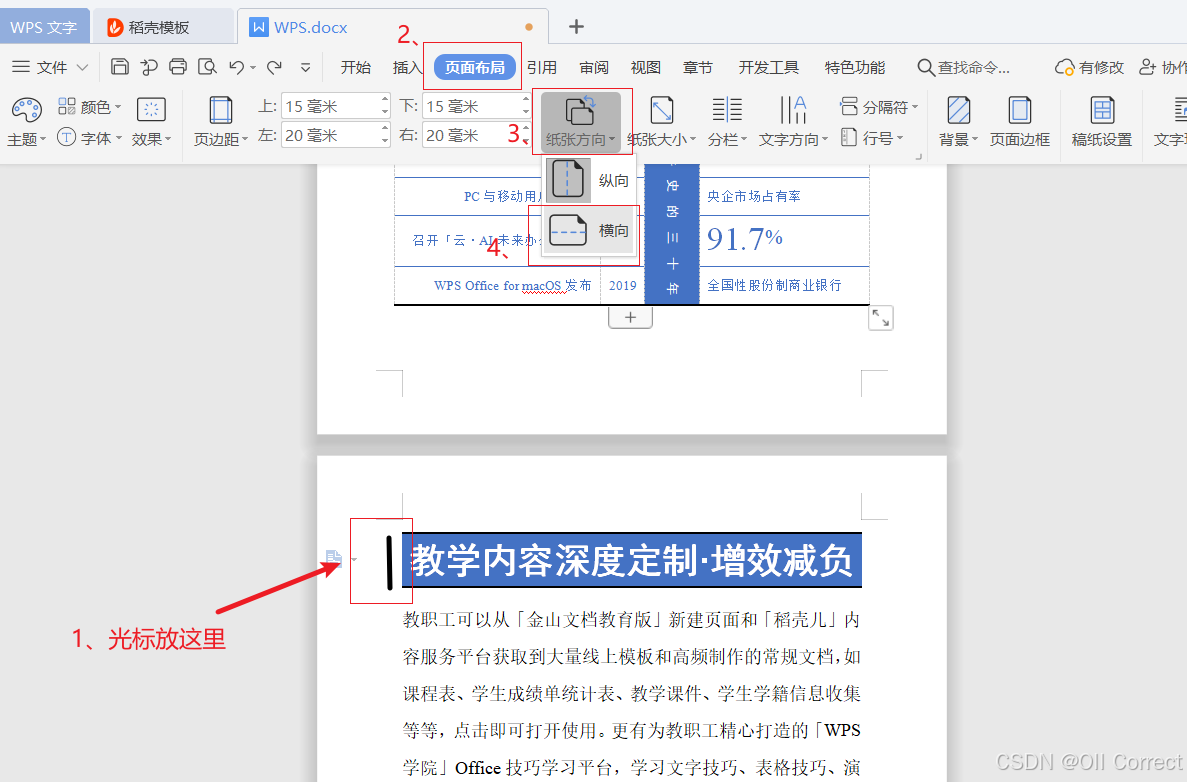Open the 稻壳模板 tab

(x=148, y=27)
